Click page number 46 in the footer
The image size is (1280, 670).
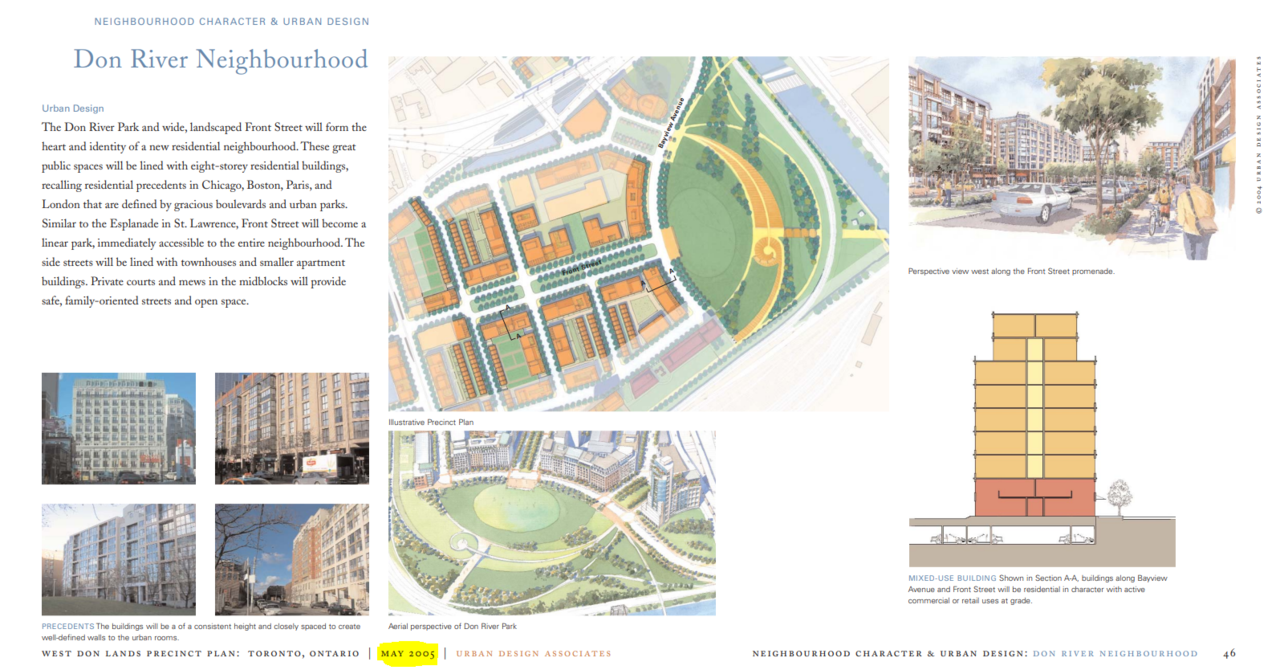point(1229,654)
